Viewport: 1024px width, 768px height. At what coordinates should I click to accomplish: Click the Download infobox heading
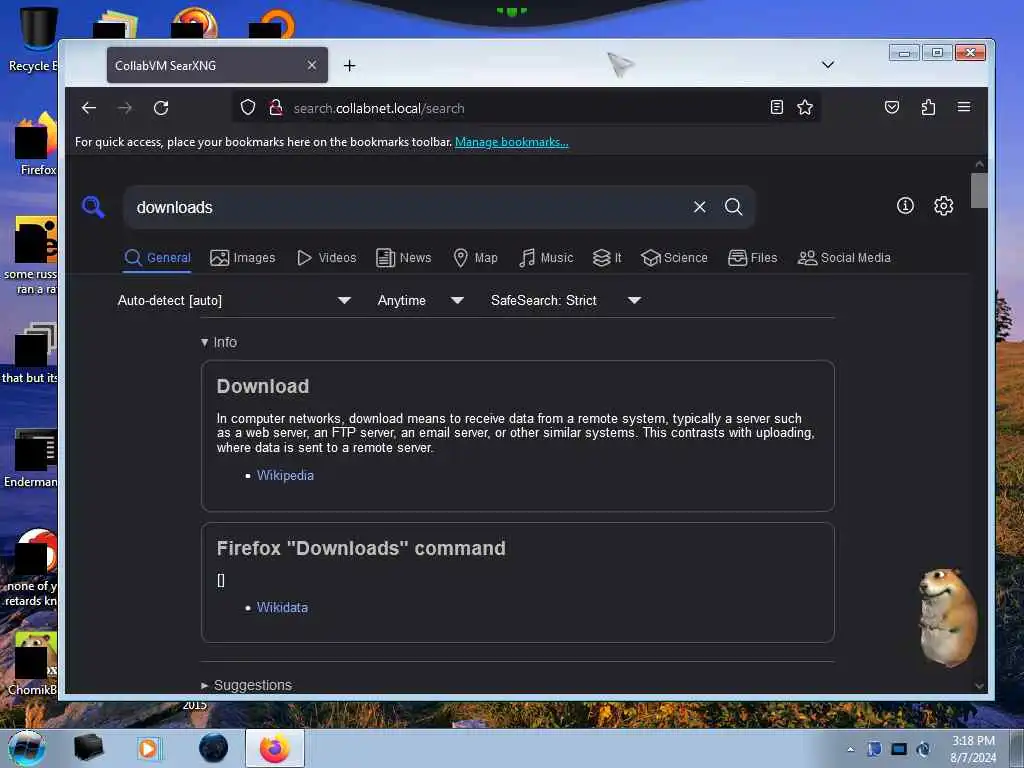click(263, 386)
